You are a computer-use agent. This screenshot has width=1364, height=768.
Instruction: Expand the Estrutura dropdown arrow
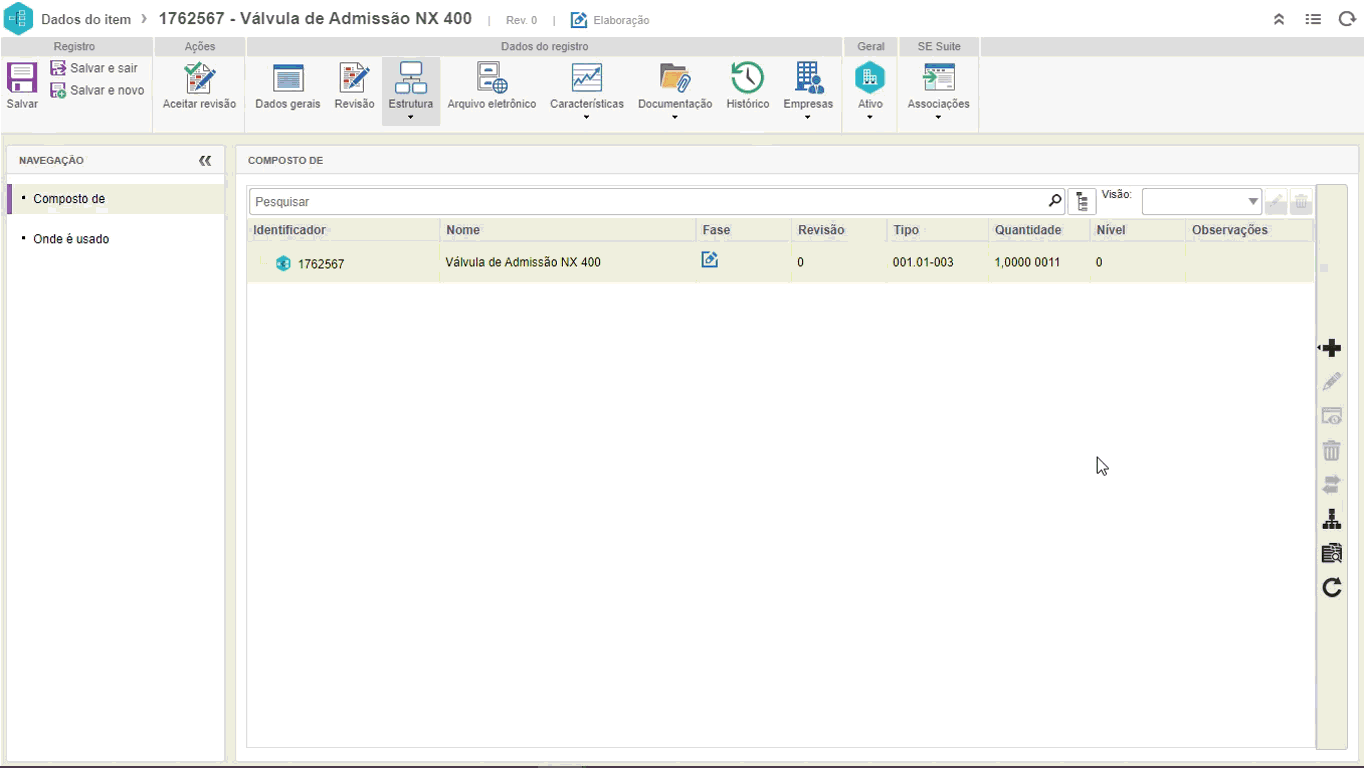click(411, 117)
